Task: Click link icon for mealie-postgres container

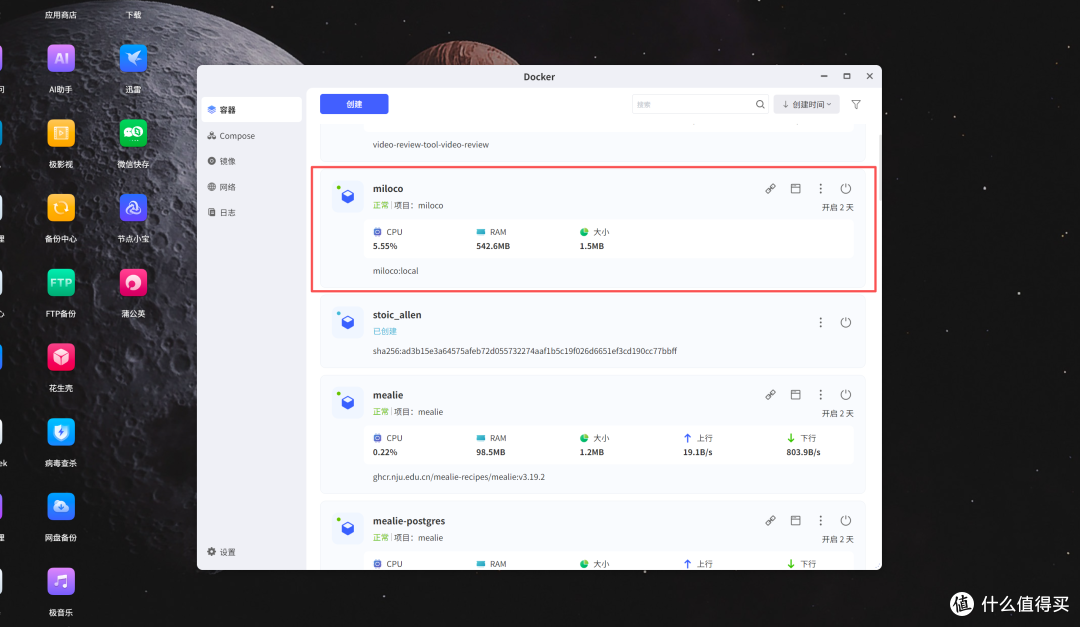Action: (770, 521)
